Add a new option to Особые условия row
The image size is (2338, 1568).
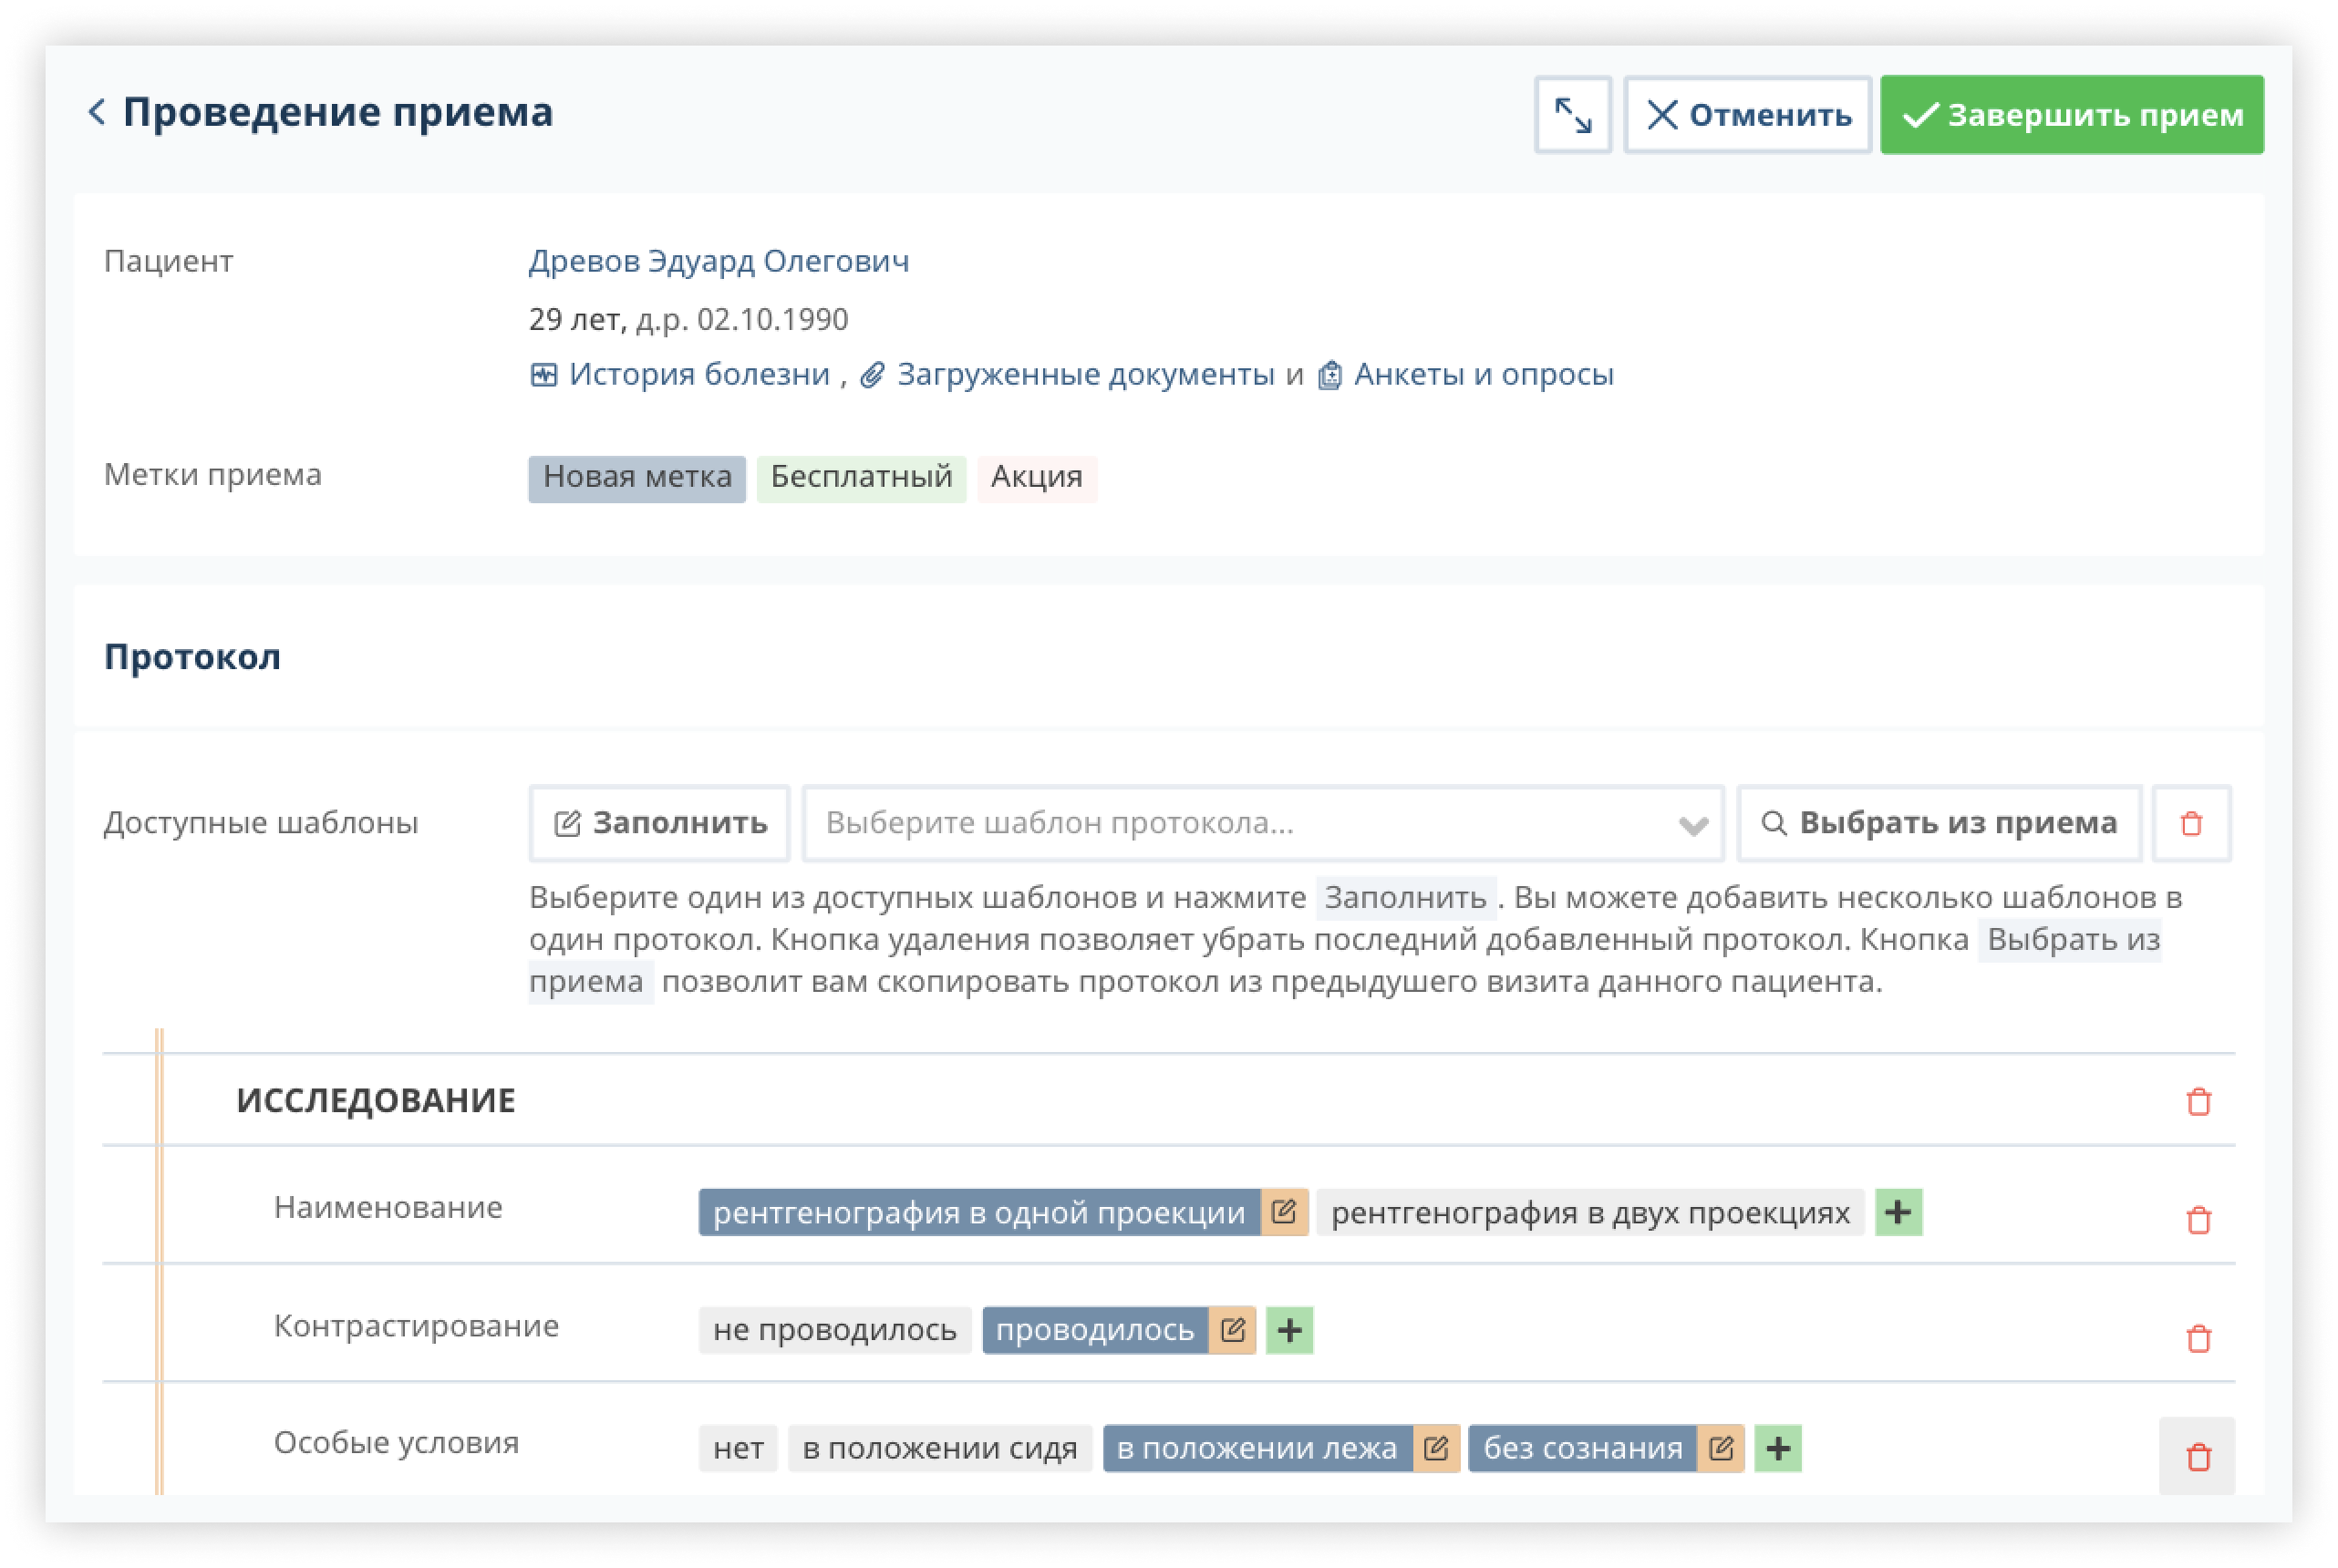click(1778, 1449)
